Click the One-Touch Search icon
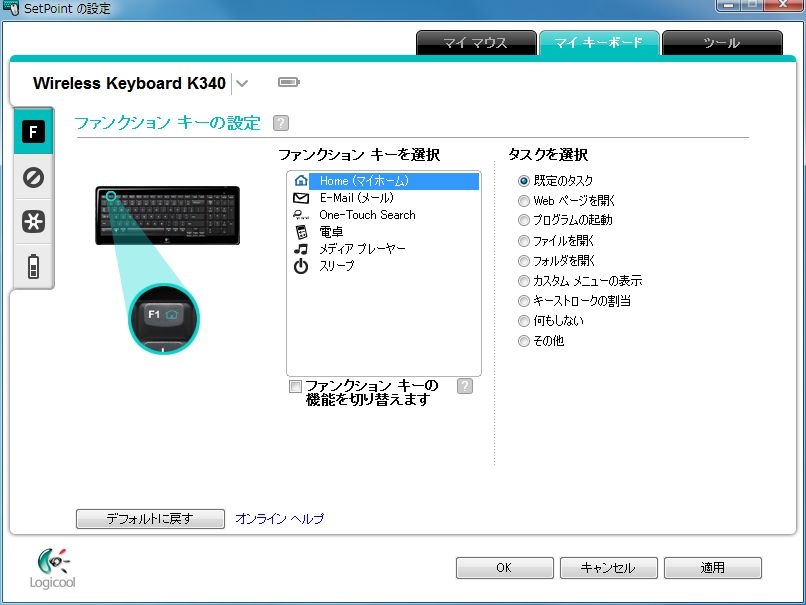Screen dimensions: 806x605 [301, 215]
